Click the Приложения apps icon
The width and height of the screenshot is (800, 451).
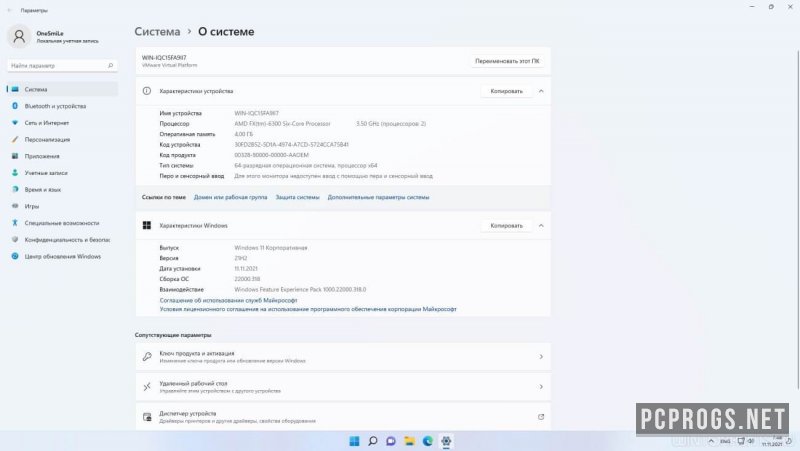click(15, 156)
